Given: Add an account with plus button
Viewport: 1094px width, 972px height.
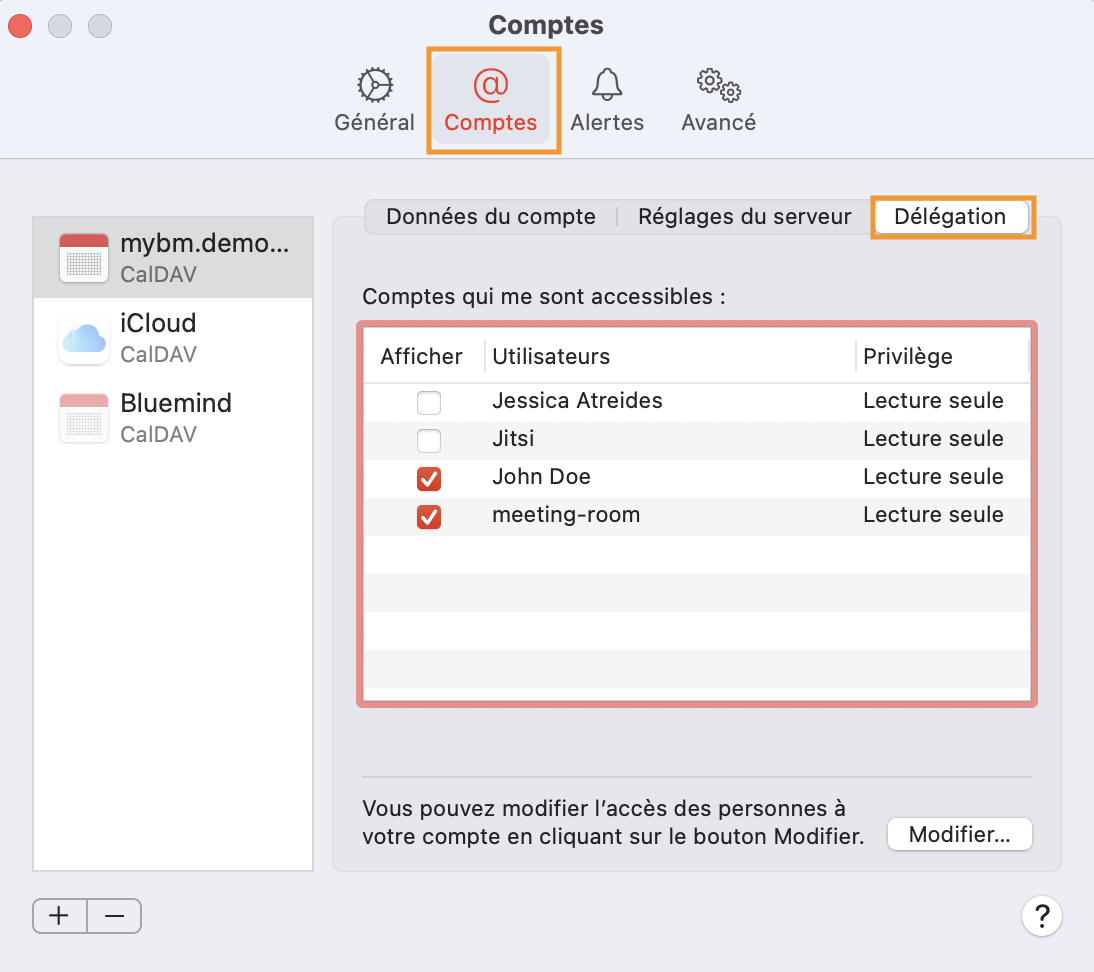Looking at the screenshot, I should coord(60,916).
